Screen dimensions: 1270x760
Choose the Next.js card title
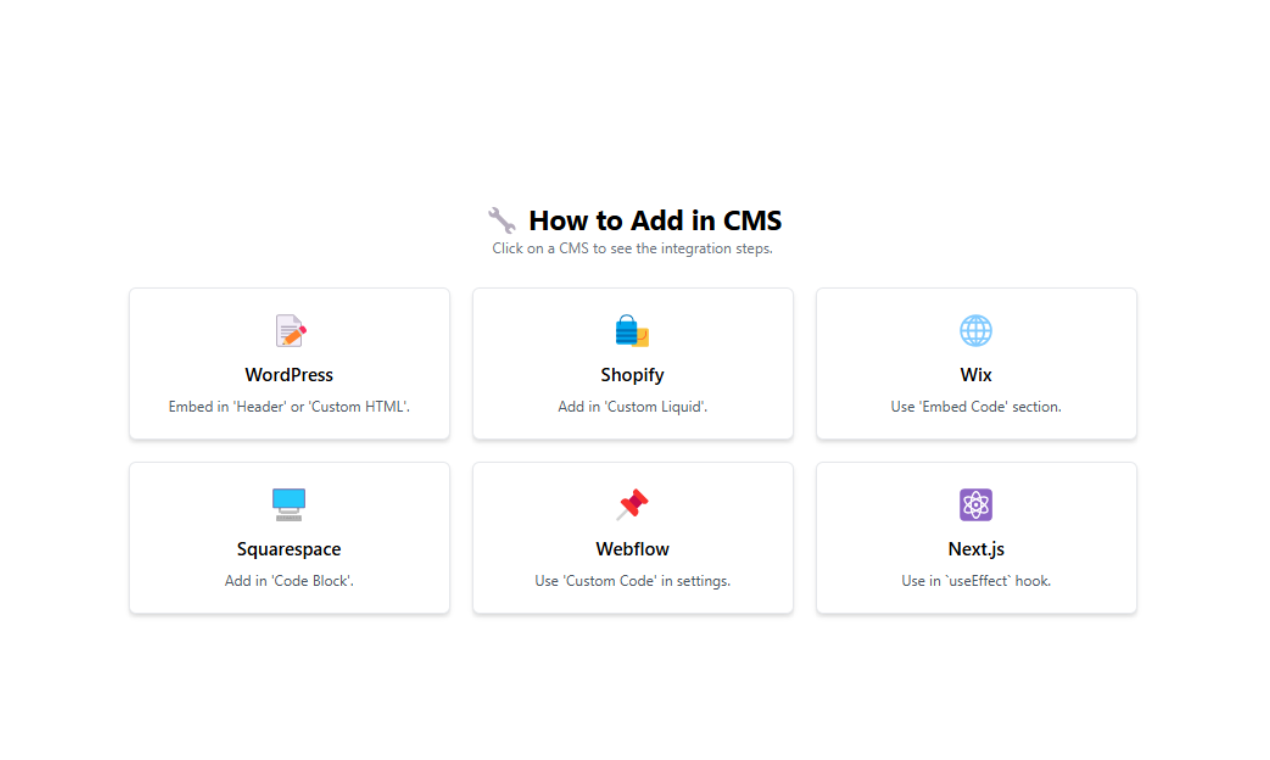tap(976, 549)
